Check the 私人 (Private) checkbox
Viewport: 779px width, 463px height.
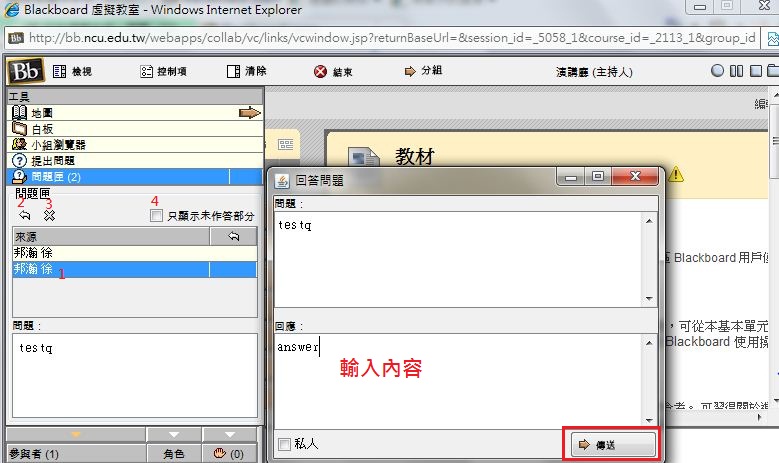click(x=284, y=444)
